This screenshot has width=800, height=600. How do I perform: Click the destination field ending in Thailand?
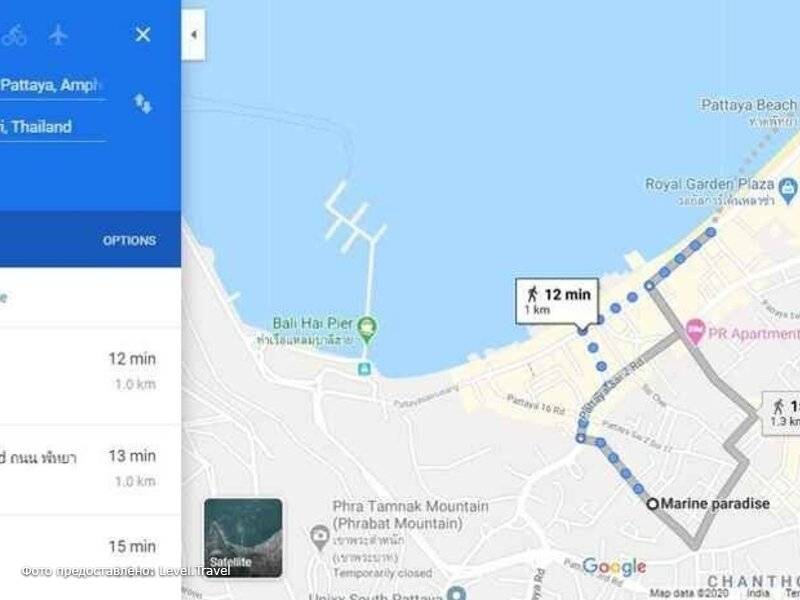[x=53, y=127]
